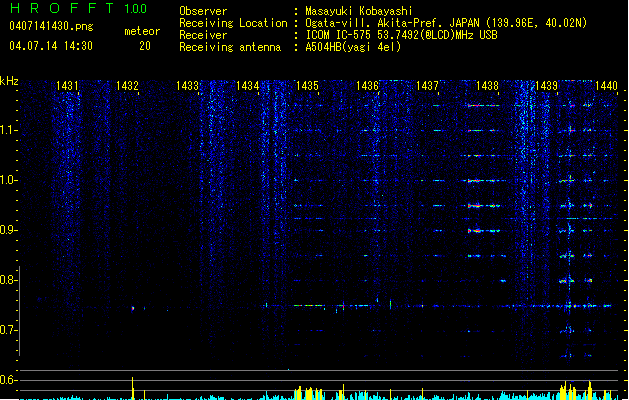Click the 1.1 kHz axis label
This screenshot has height=400, width=629.
point(8,130)
